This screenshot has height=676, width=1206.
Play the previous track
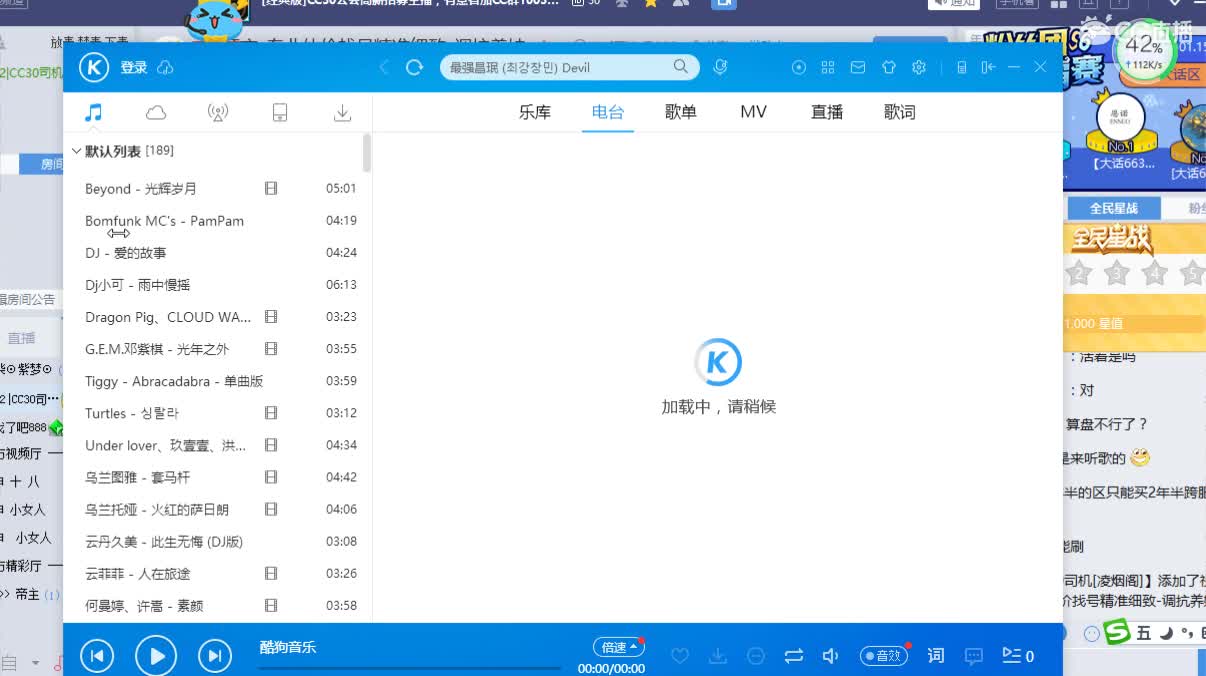coord(97,656)
